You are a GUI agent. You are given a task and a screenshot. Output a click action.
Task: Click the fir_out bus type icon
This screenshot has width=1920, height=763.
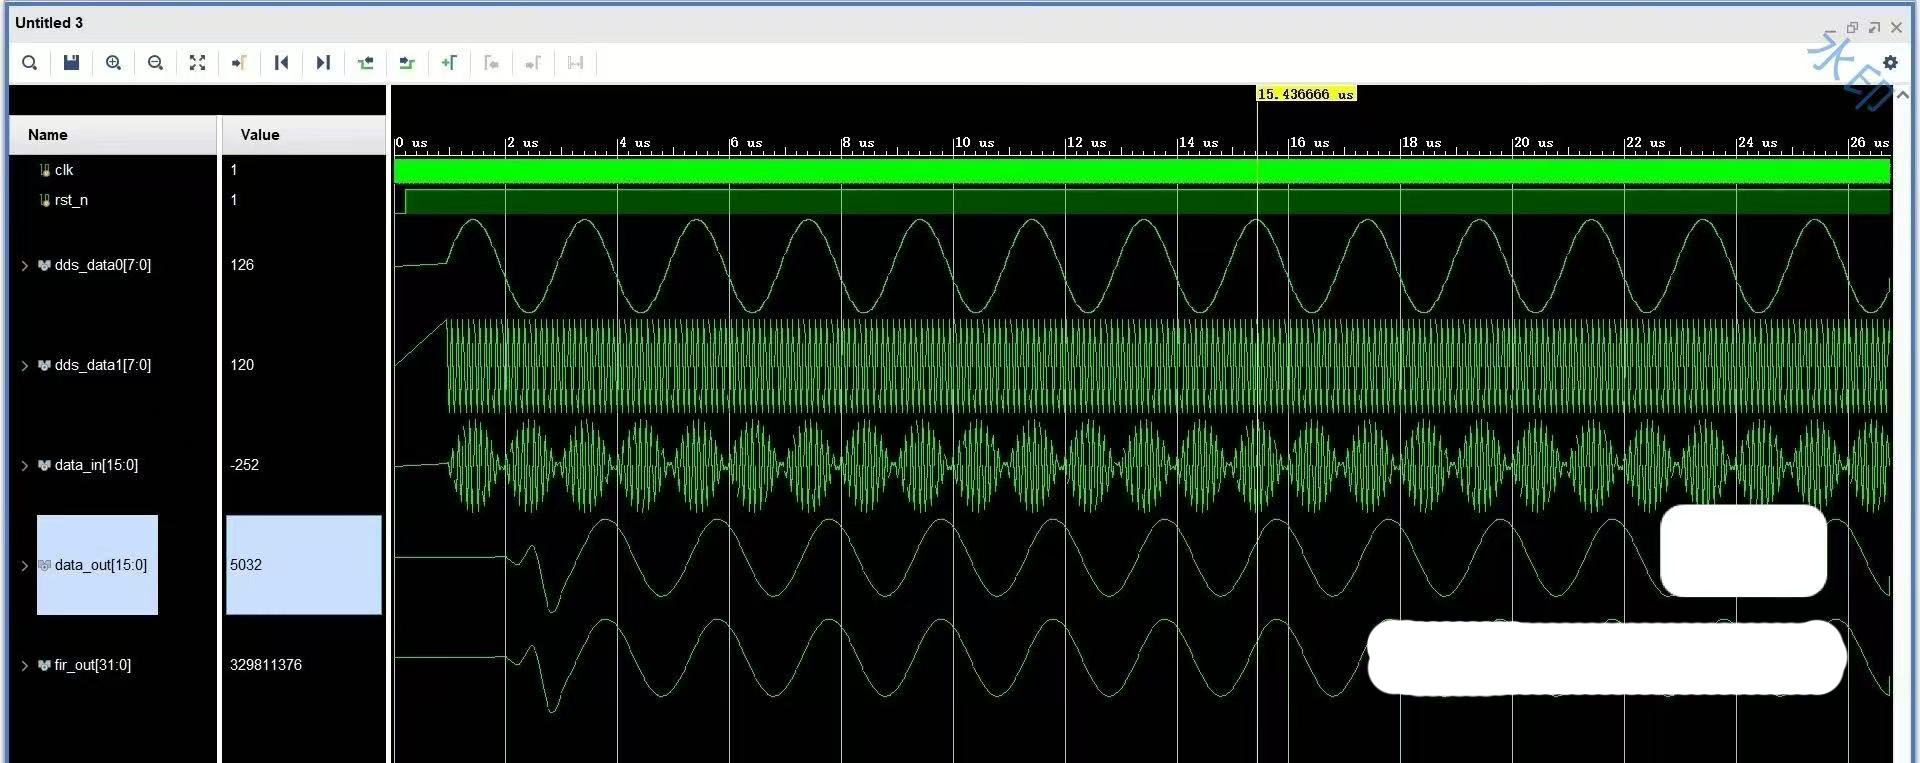(44, 665)
